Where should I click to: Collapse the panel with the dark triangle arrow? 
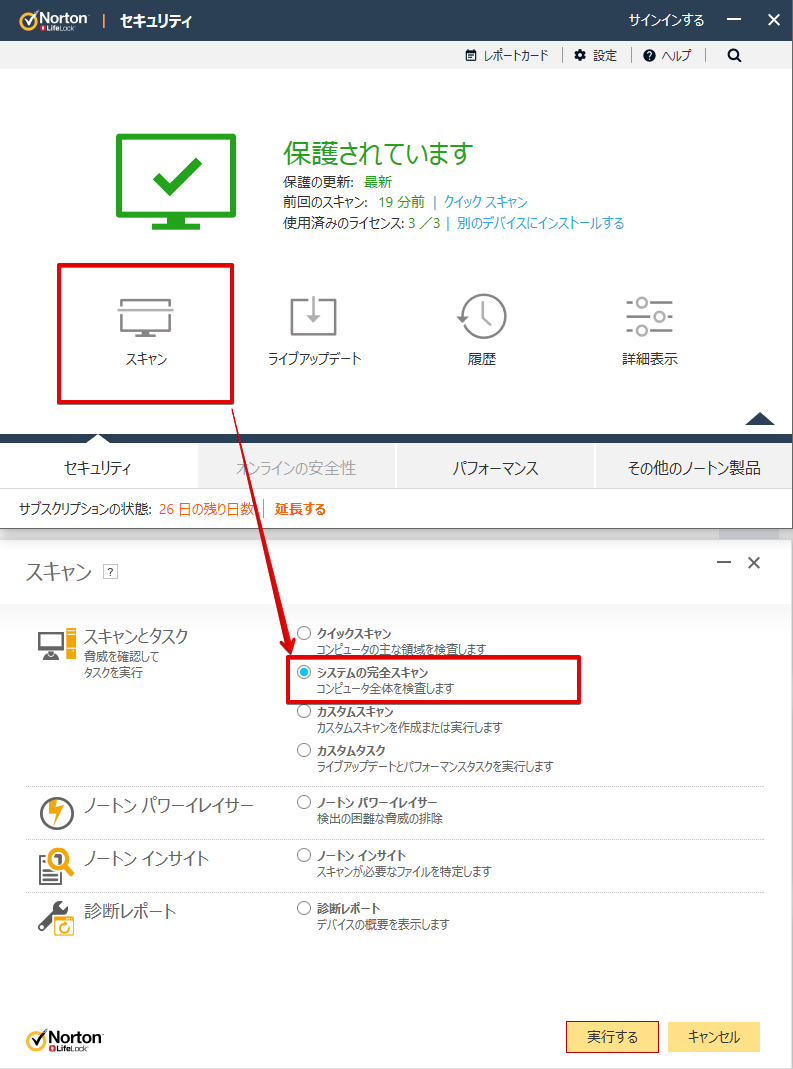pyautogui.click(x=760, y=419)
